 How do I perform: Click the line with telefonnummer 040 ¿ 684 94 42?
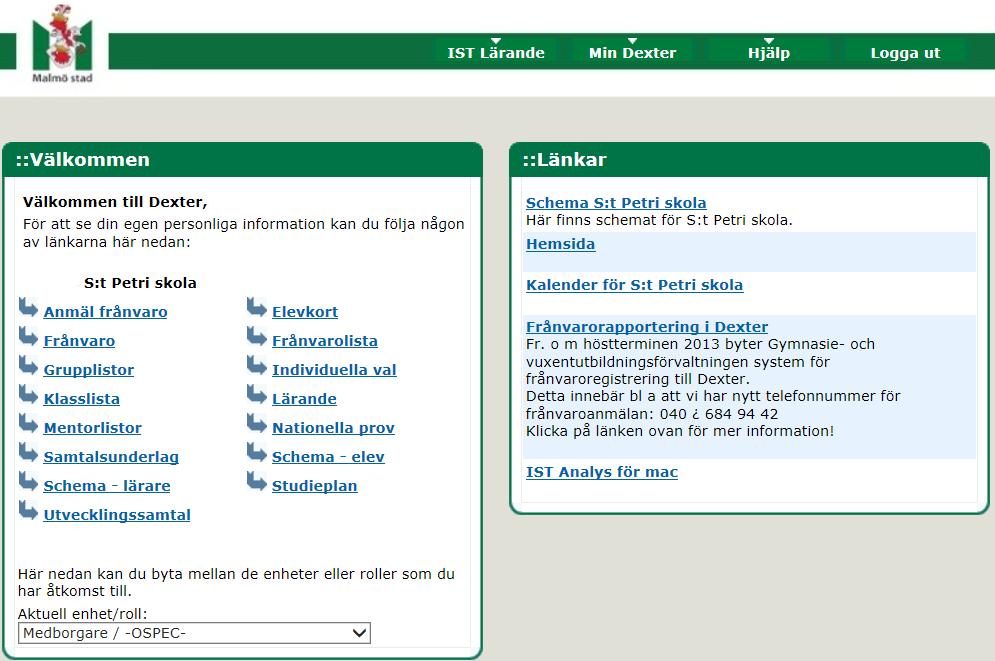(x=652, y=414)
